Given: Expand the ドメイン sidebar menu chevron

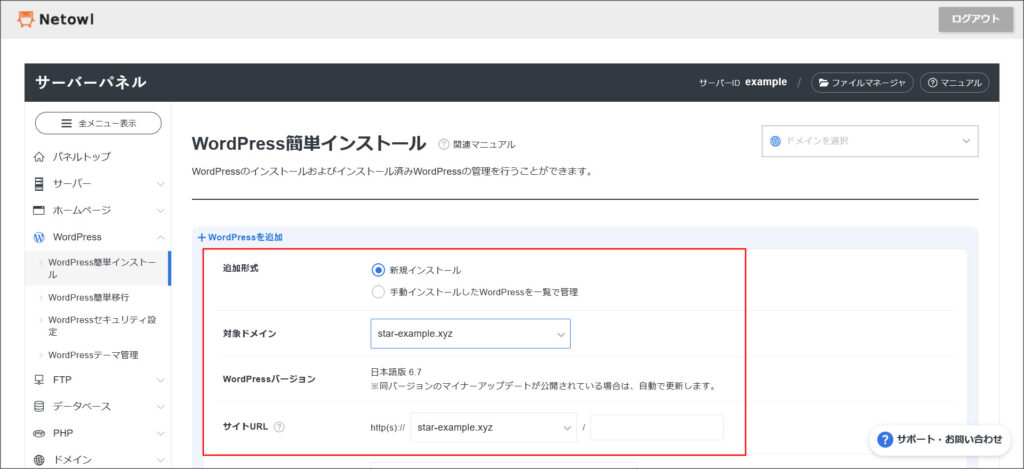Looking at the screenshot, I should click(161, 459).
